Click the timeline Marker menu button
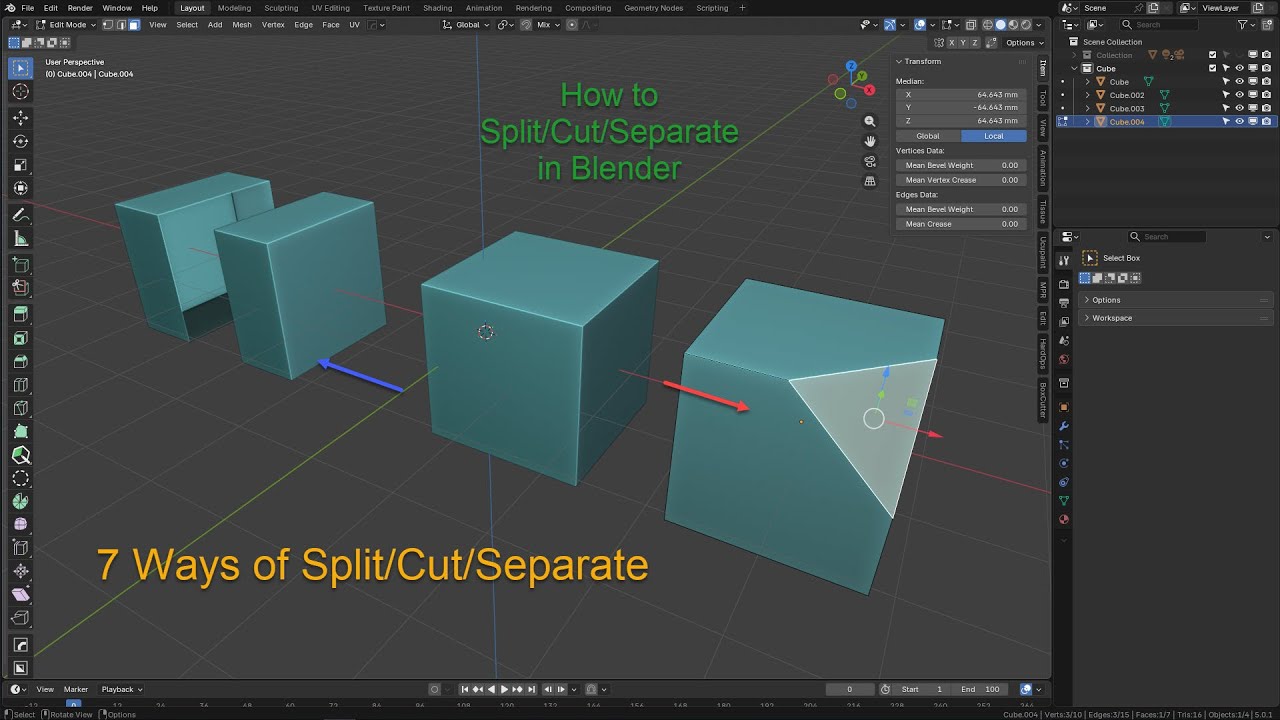The width and height of the screenshot is (1280, 720). [x=76, y=689]
